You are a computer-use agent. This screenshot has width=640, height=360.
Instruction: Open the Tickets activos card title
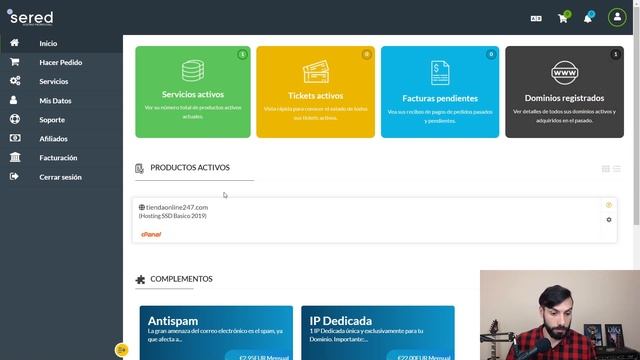pos(316,96)
